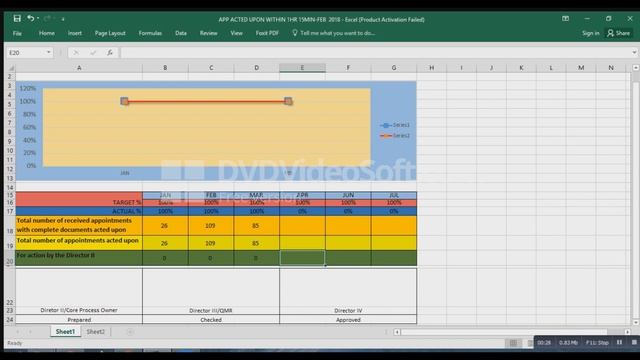Switch to the Home ribbon tab
640x360 pixels.
click(x=47, y=33)
